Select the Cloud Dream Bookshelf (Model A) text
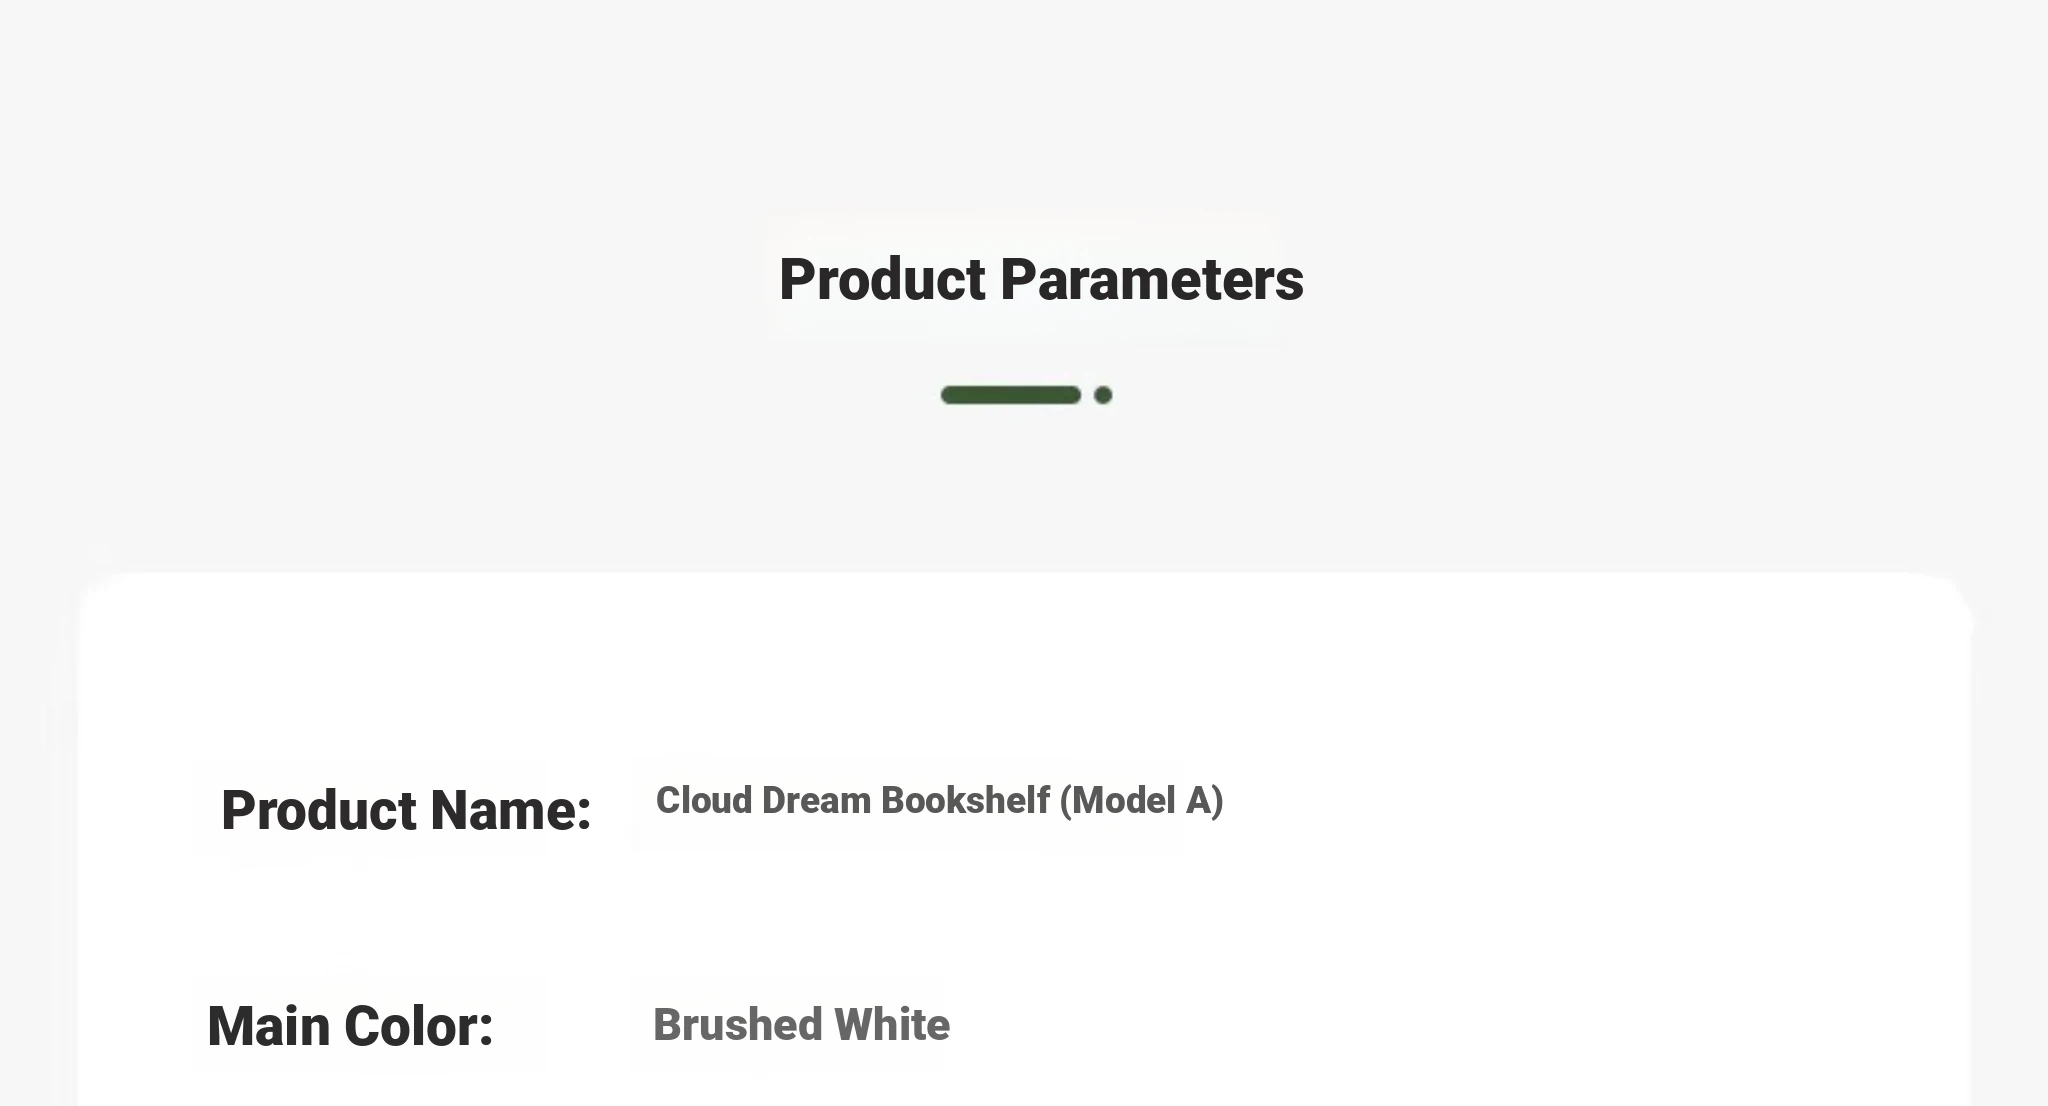This screenshot has width=2048, height=1106. coord(939,800)
